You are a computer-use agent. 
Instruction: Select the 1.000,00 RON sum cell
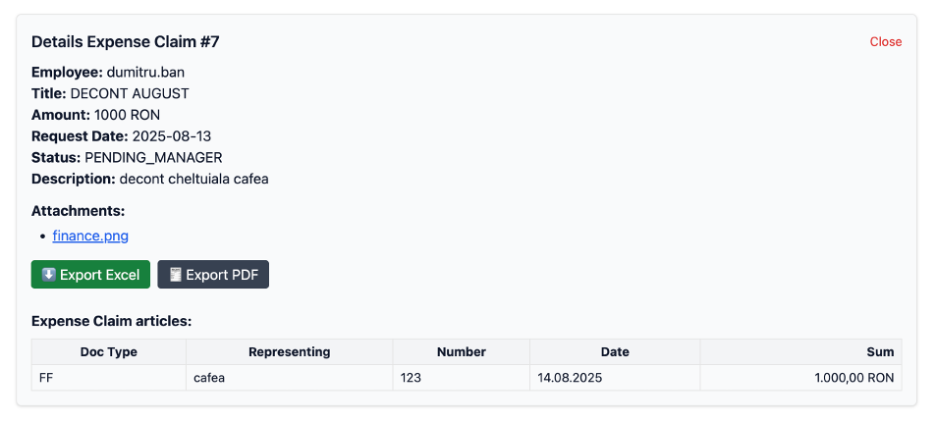click(854, 378)
